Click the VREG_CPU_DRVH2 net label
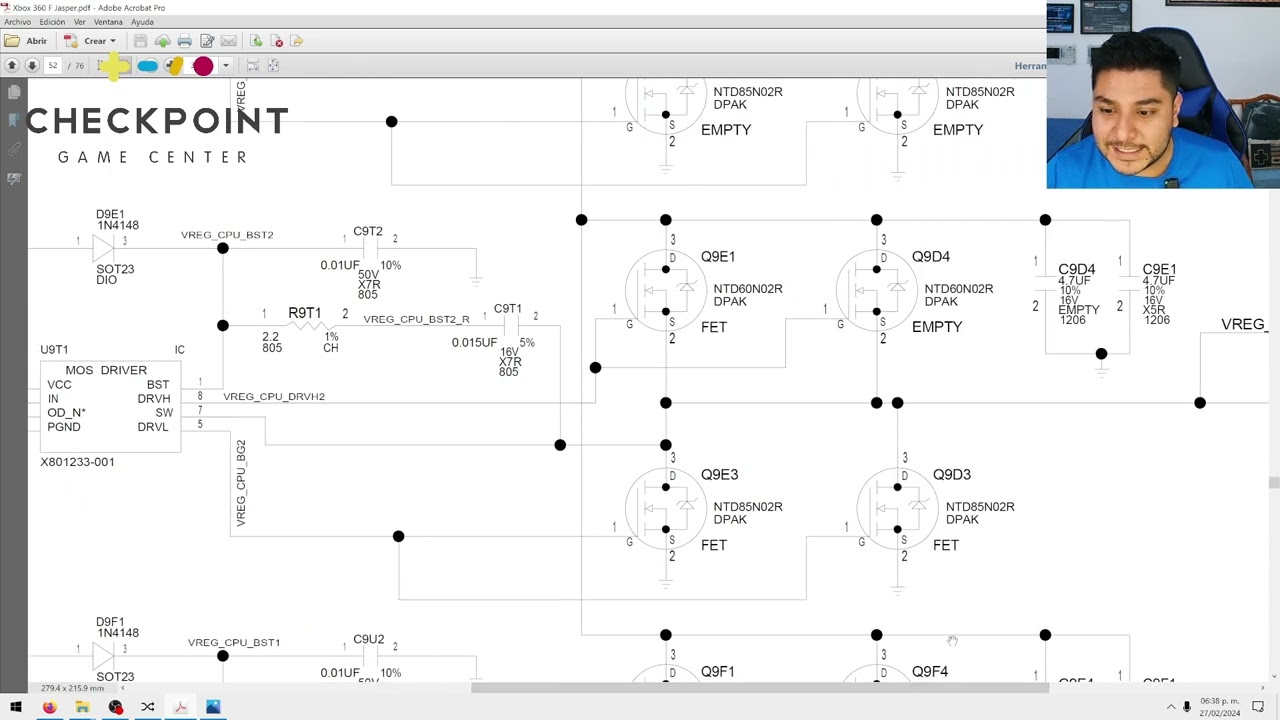Image resolution: width=1280 pixels, height=720 pixels. tap(274, 397)
